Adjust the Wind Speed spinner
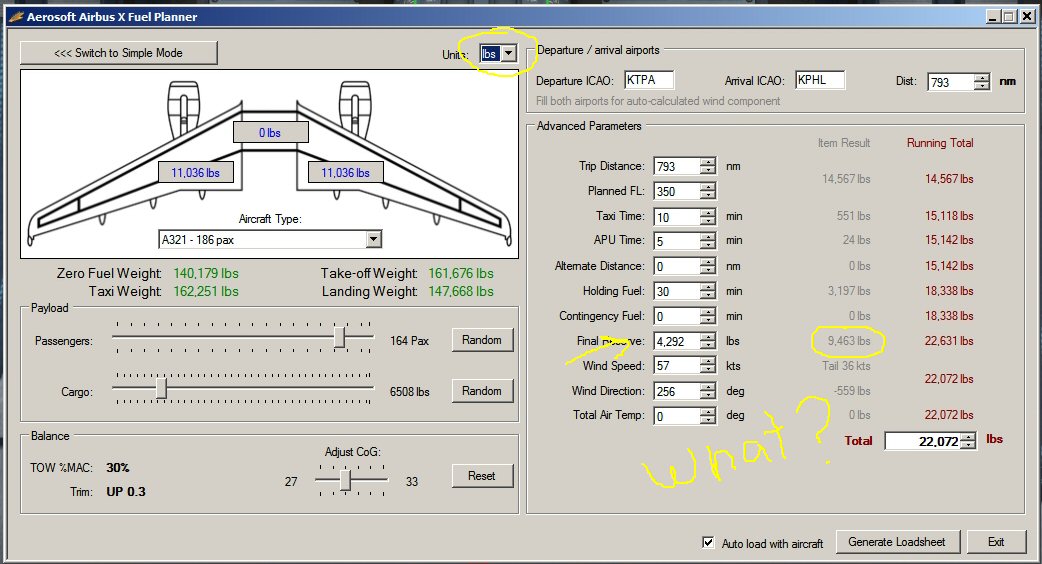This screenshot has height=564, width=1042. pos(708,365)
